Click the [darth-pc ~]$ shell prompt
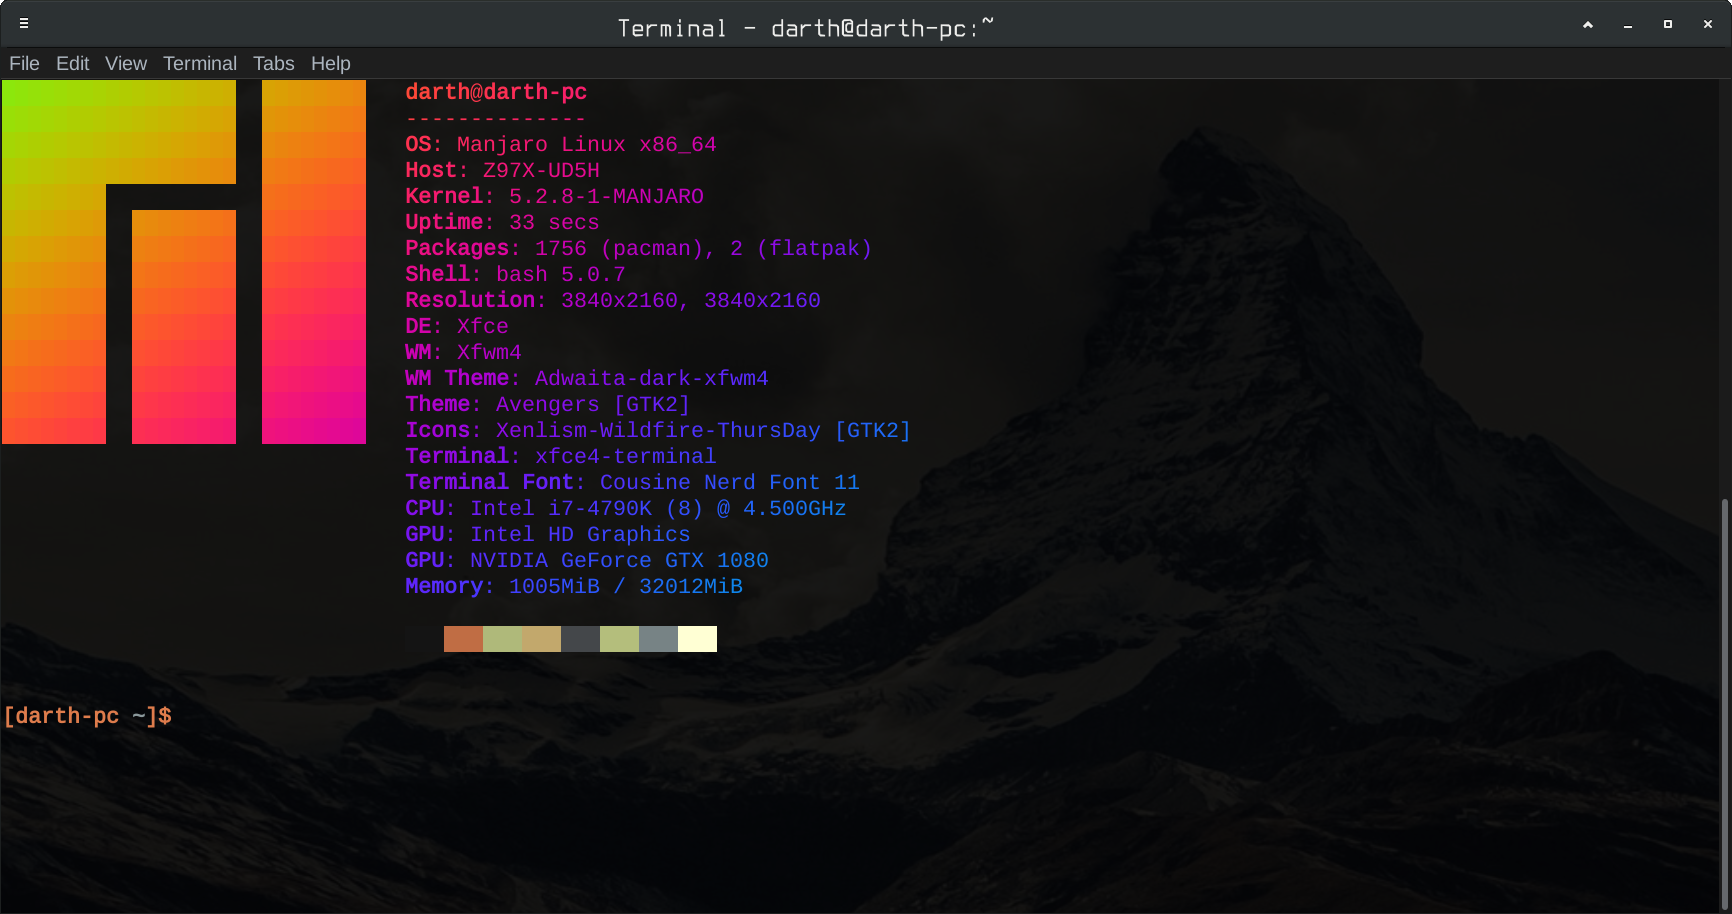 pos(88,716)
